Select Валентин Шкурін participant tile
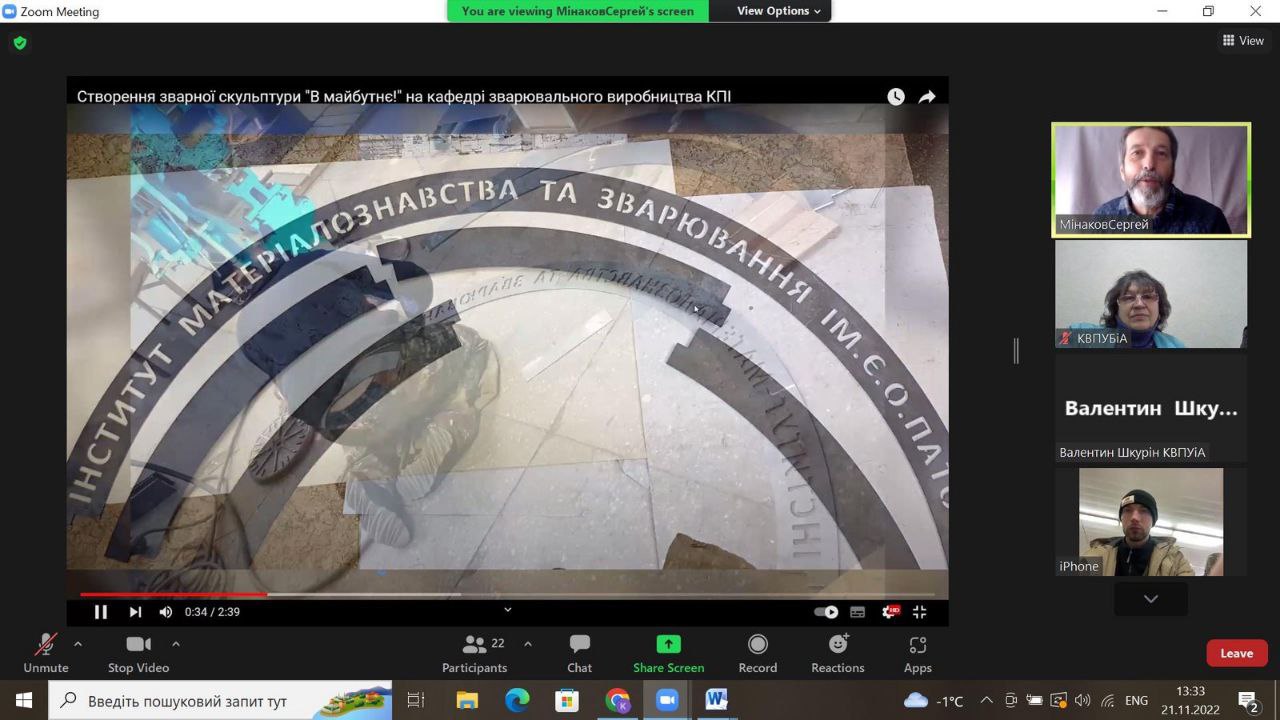 pos(1151,408)
